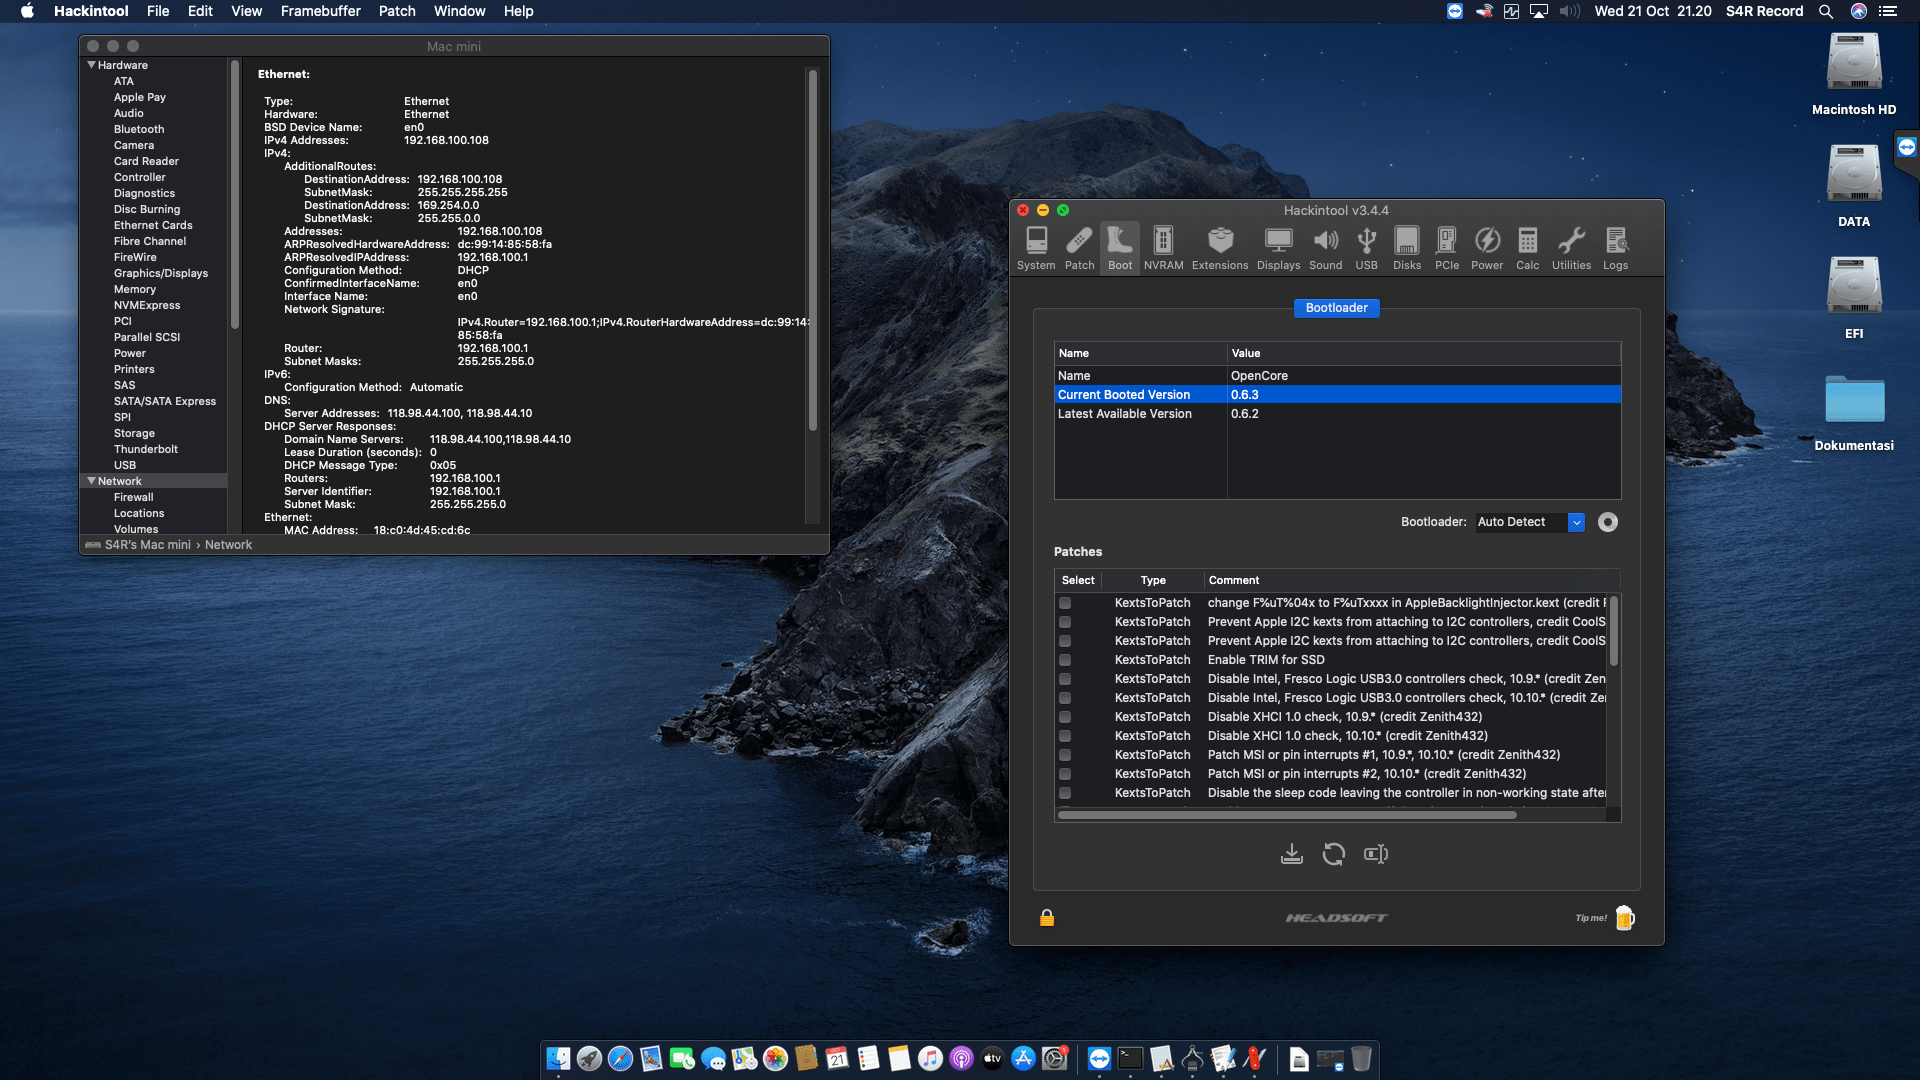
Task: Toggle the lock at bottom left
Action: (x=1047, y=917)
